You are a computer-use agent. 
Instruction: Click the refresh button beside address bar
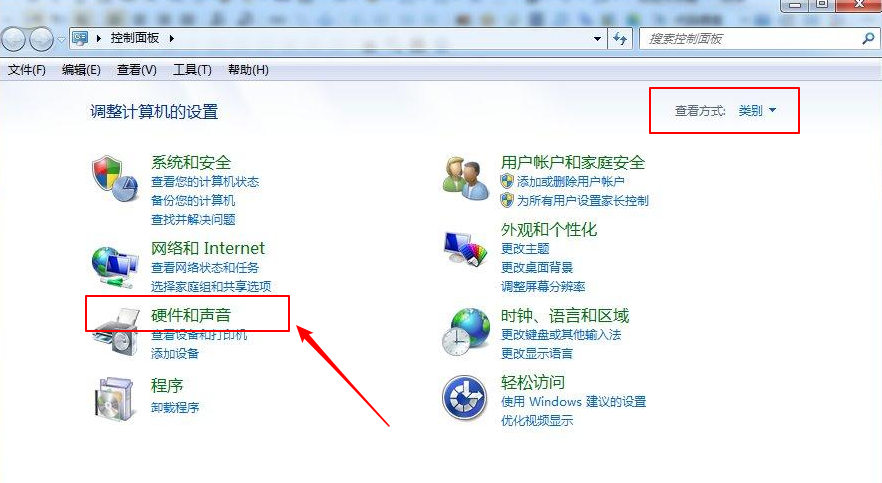click(620, 38)
